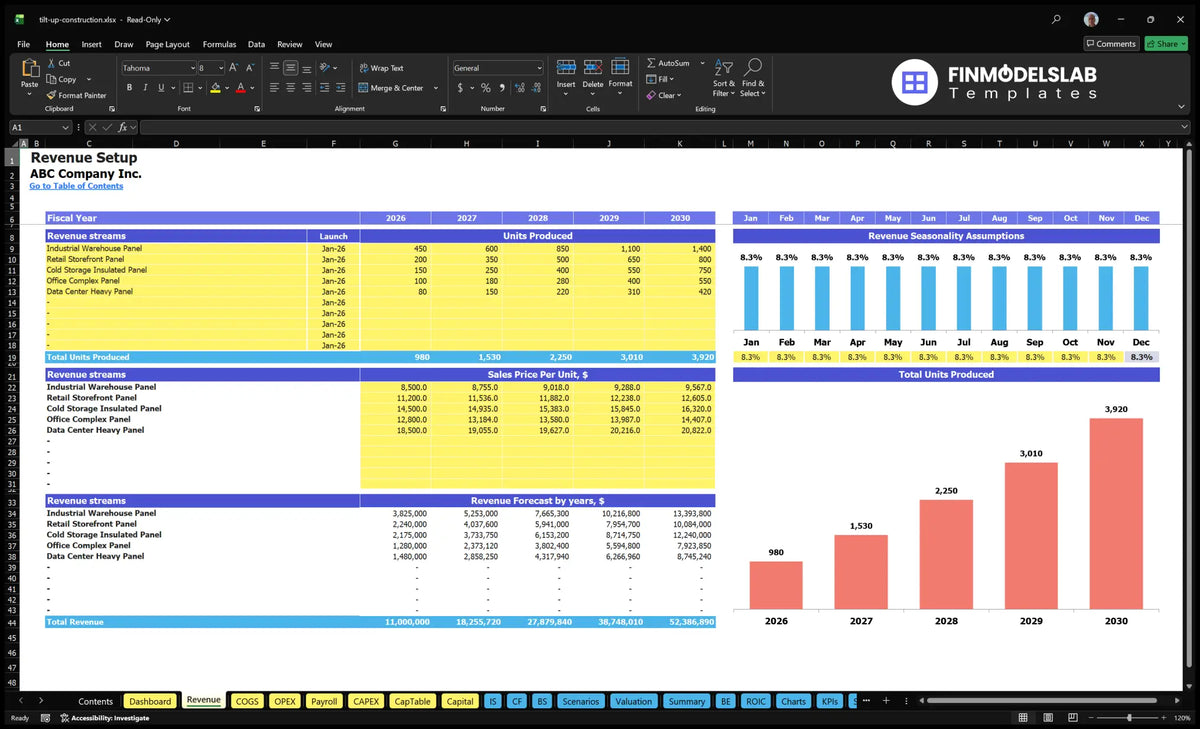Open the Tahoma font name dropdown

(x=191, y=68)
